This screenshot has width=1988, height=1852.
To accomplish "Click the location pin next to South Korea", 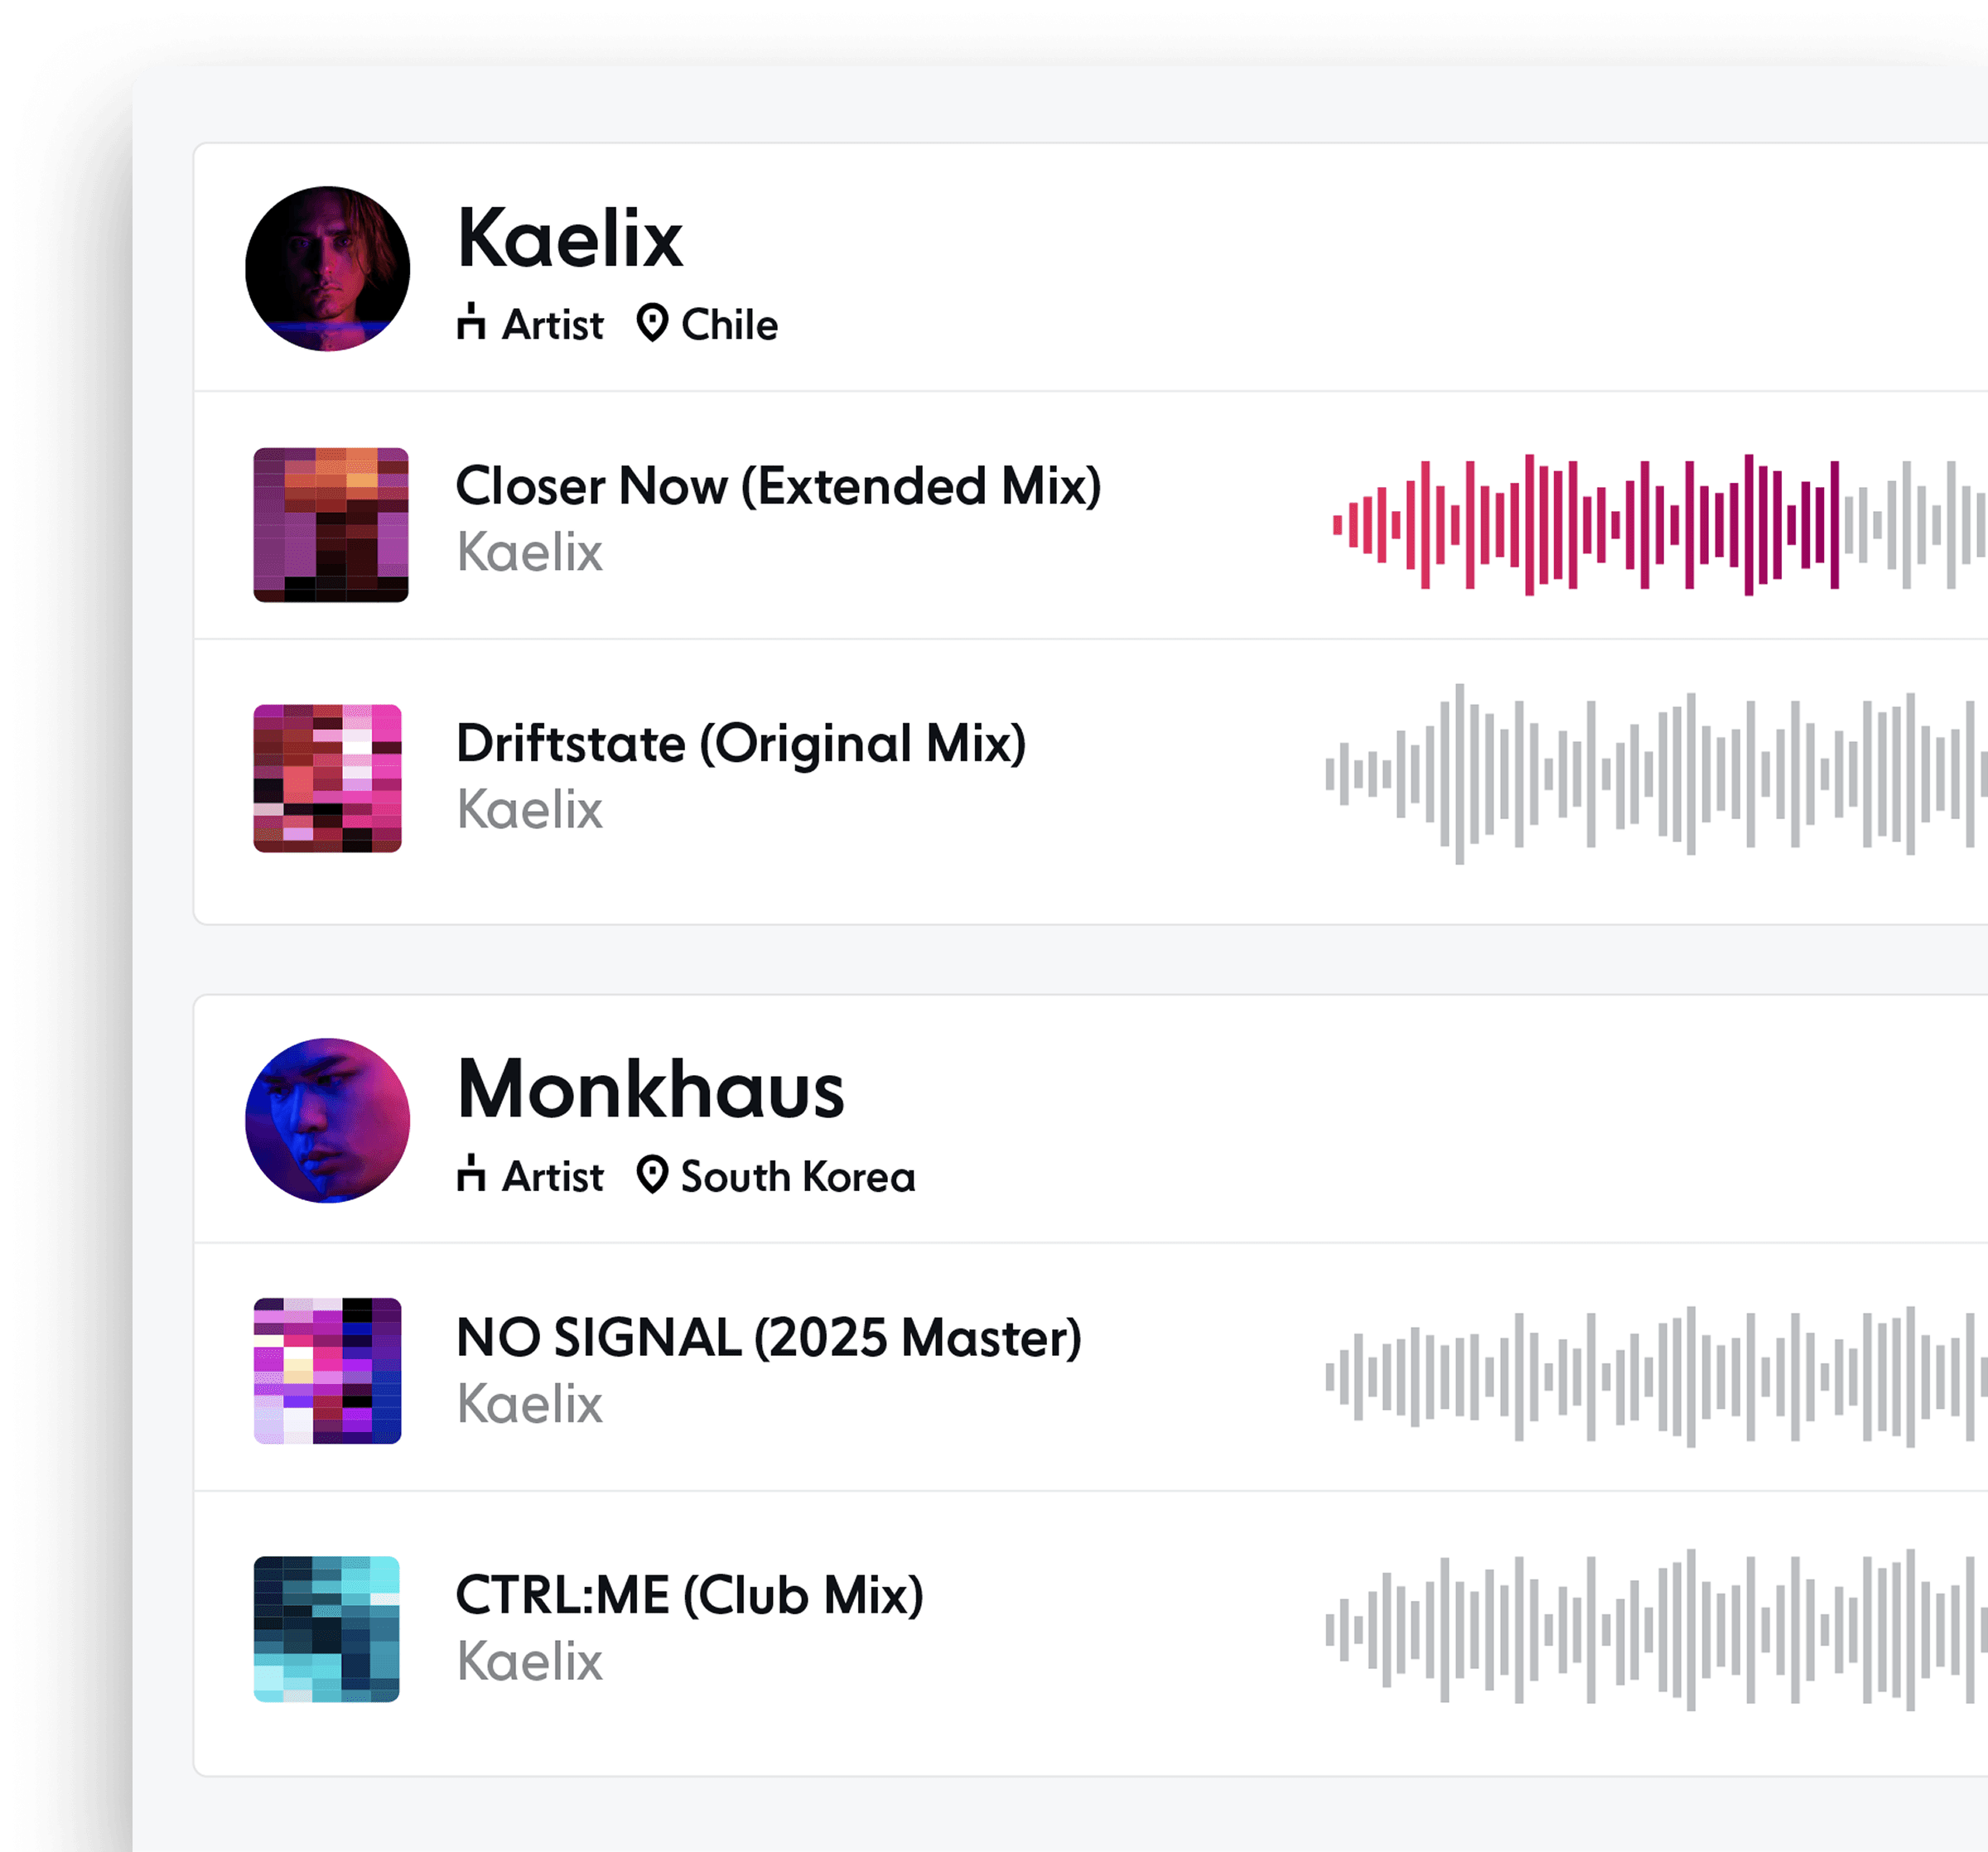I will pyautogui.click(x=652, y=1174).
